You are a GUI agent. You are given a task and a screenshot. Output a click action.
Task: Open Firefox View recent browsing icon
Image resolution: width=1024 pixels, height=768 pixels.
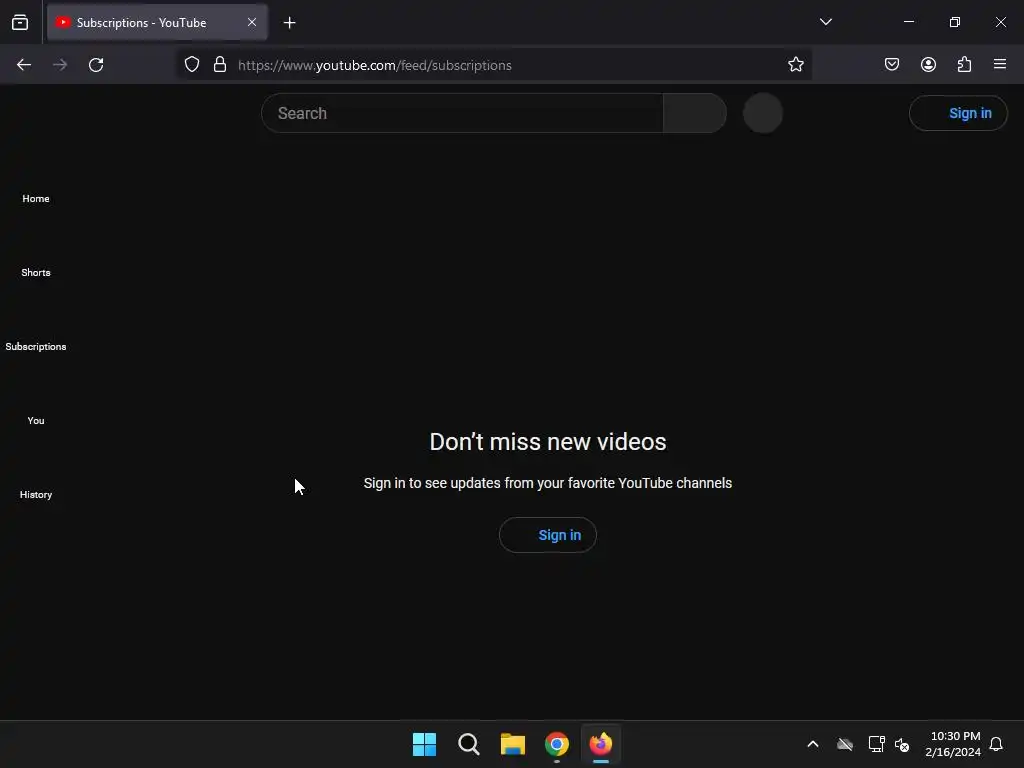click(x=20, y=22)
